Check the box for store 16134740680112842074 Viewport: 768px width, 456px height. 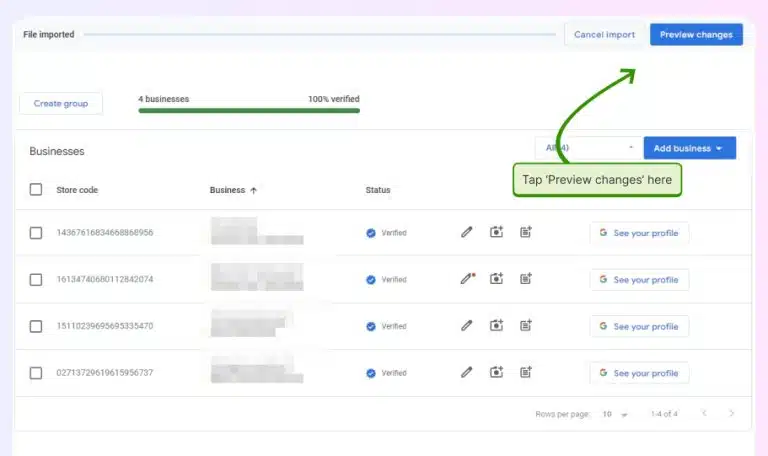tap(36, 280)
